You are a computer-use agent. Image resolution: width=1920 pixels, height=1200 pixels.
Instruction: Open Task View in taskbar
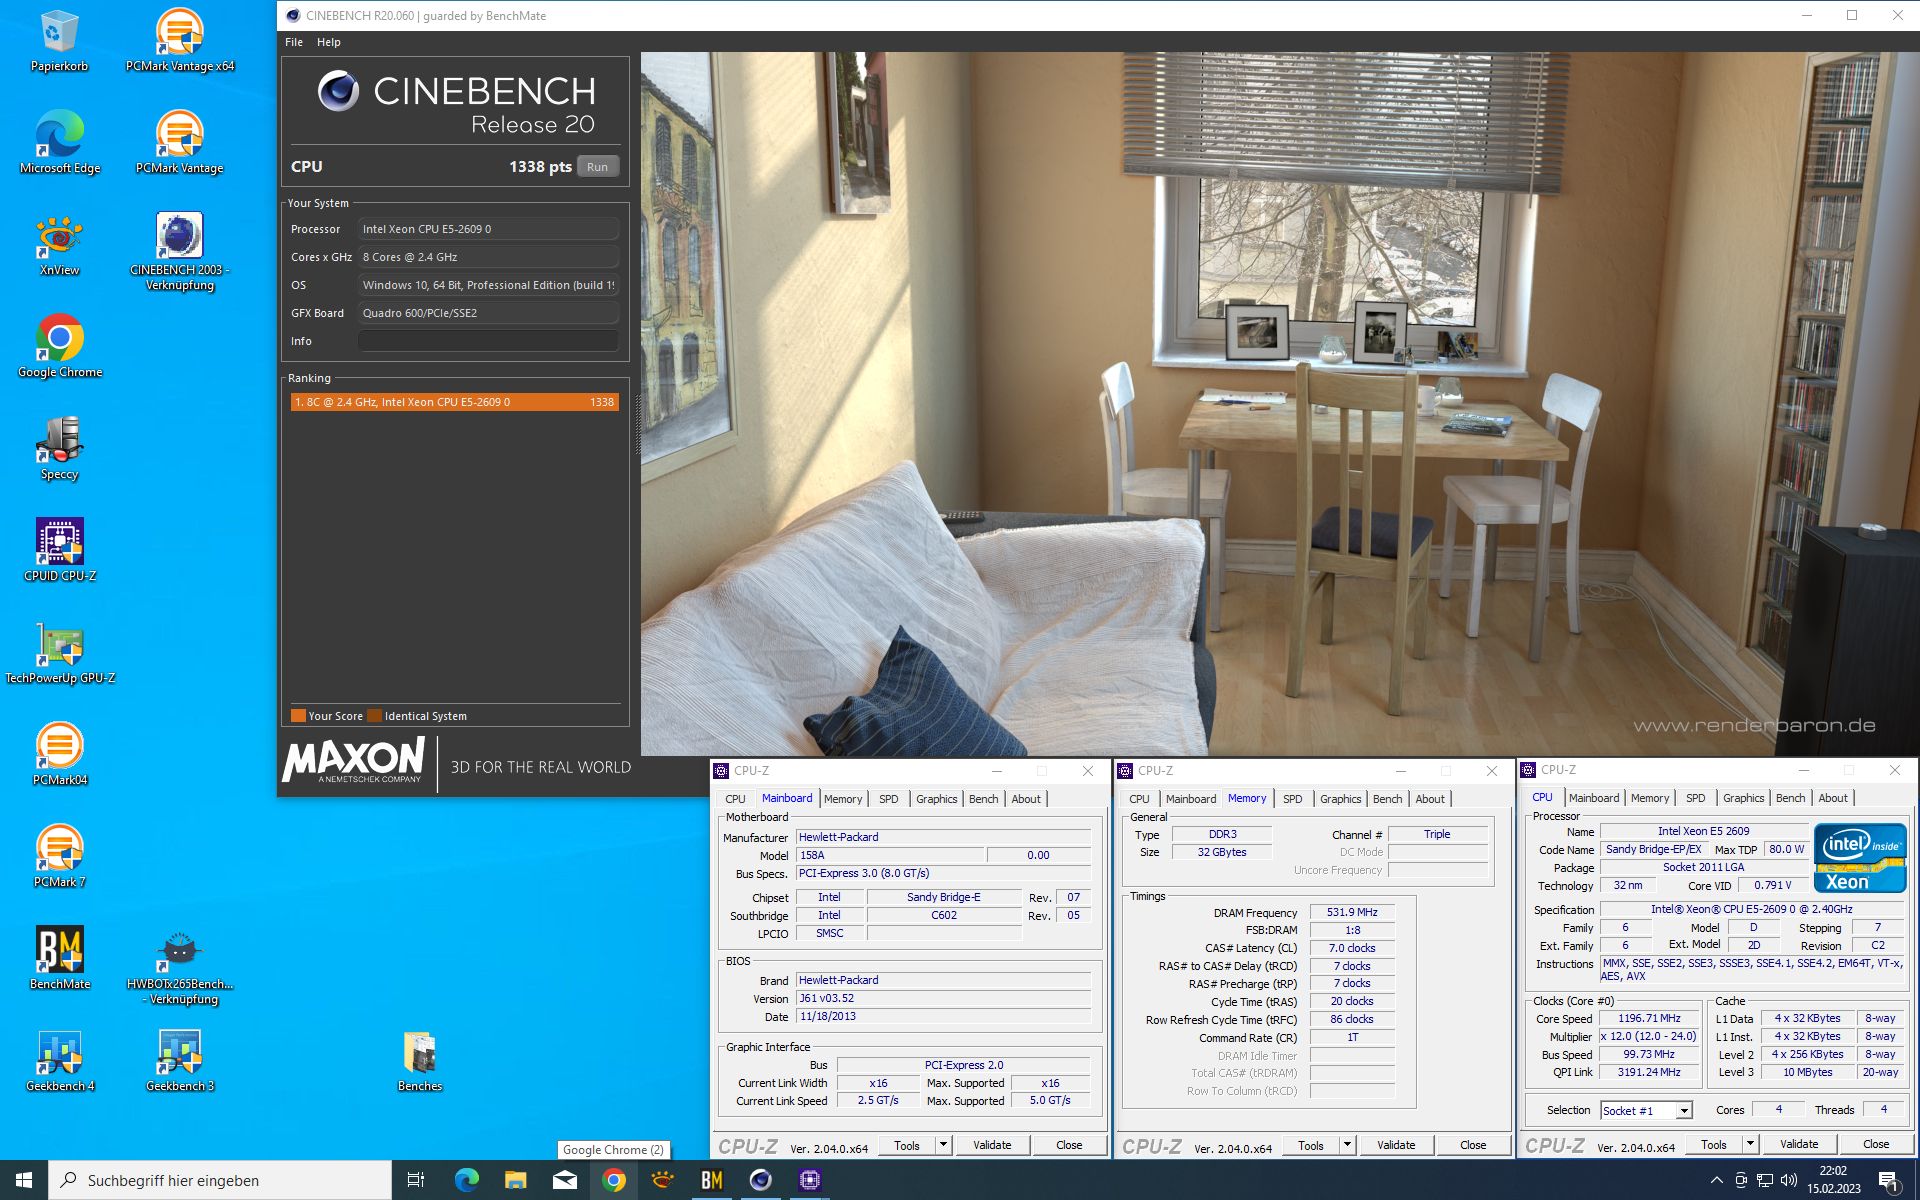[x=416, y=1180]
